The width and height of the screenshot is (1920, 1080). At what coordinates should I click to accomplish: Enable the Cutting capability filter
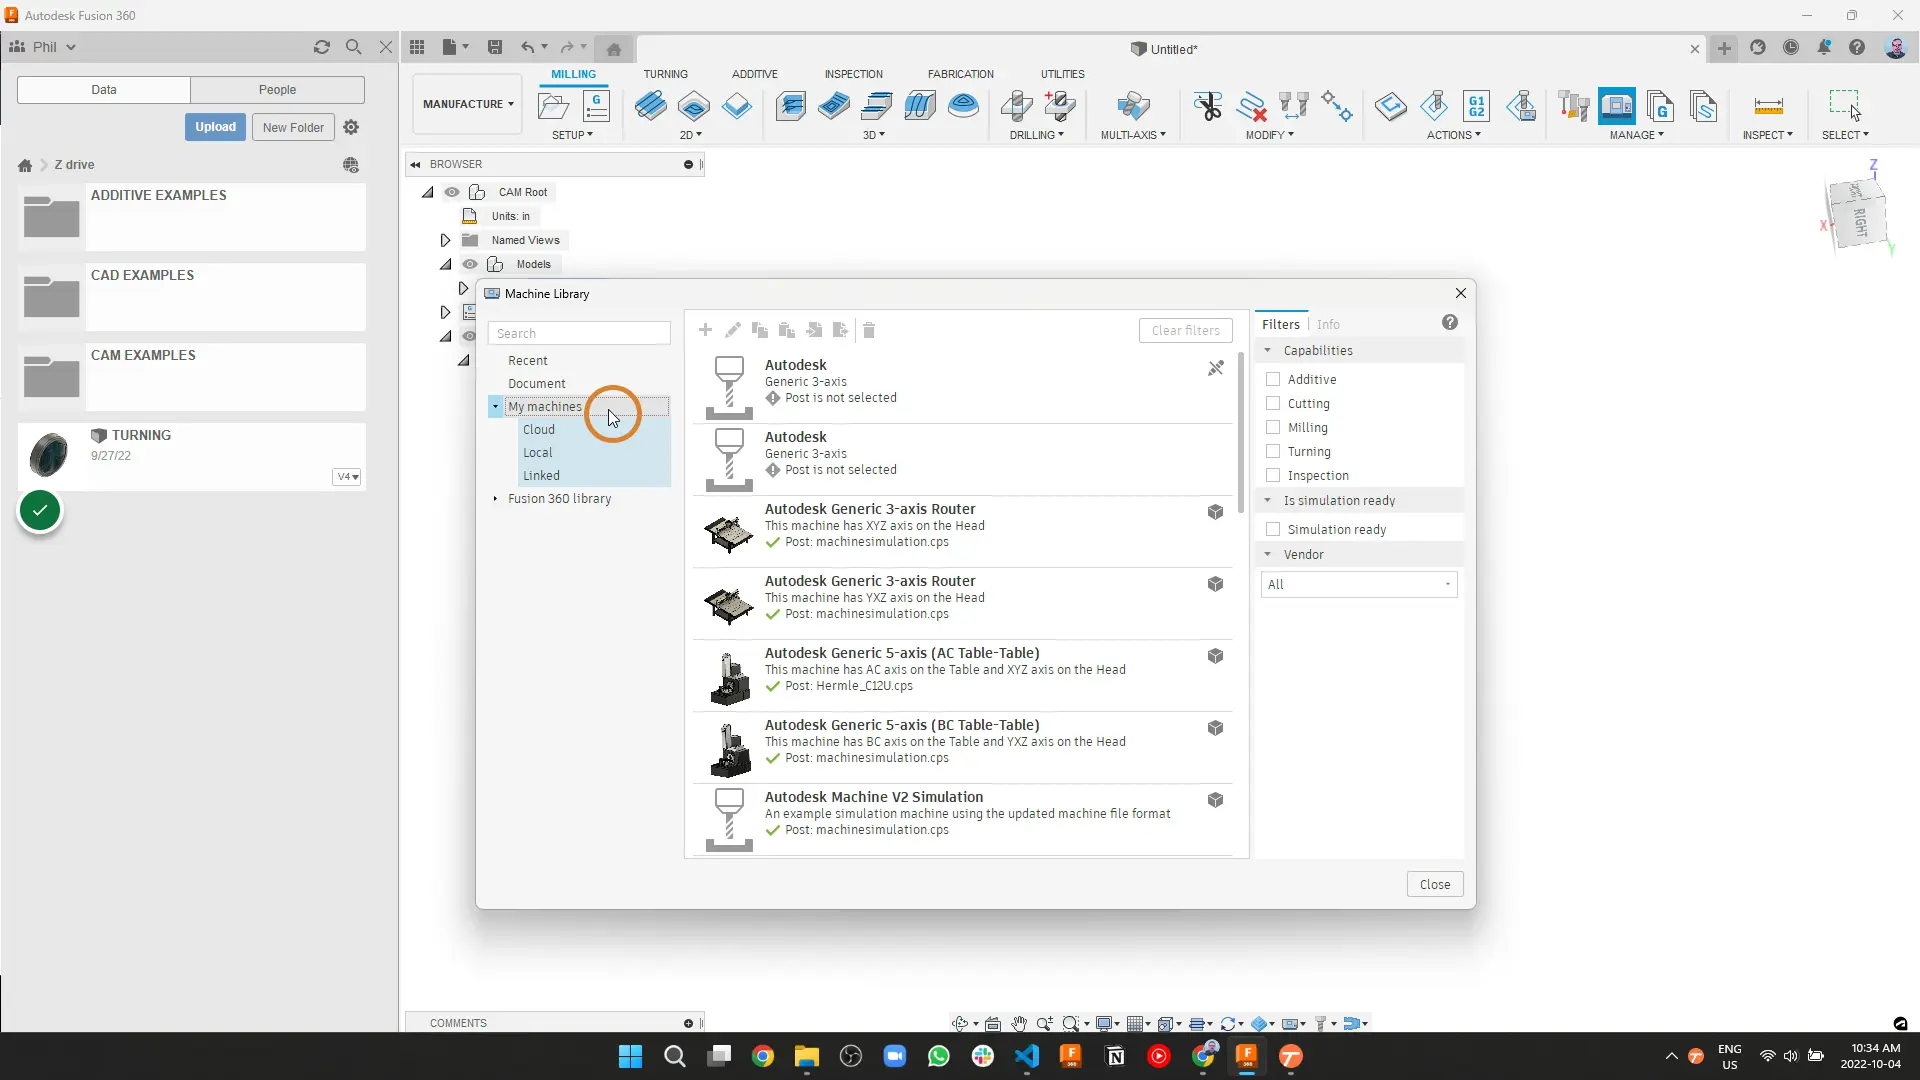point(1273,403)
